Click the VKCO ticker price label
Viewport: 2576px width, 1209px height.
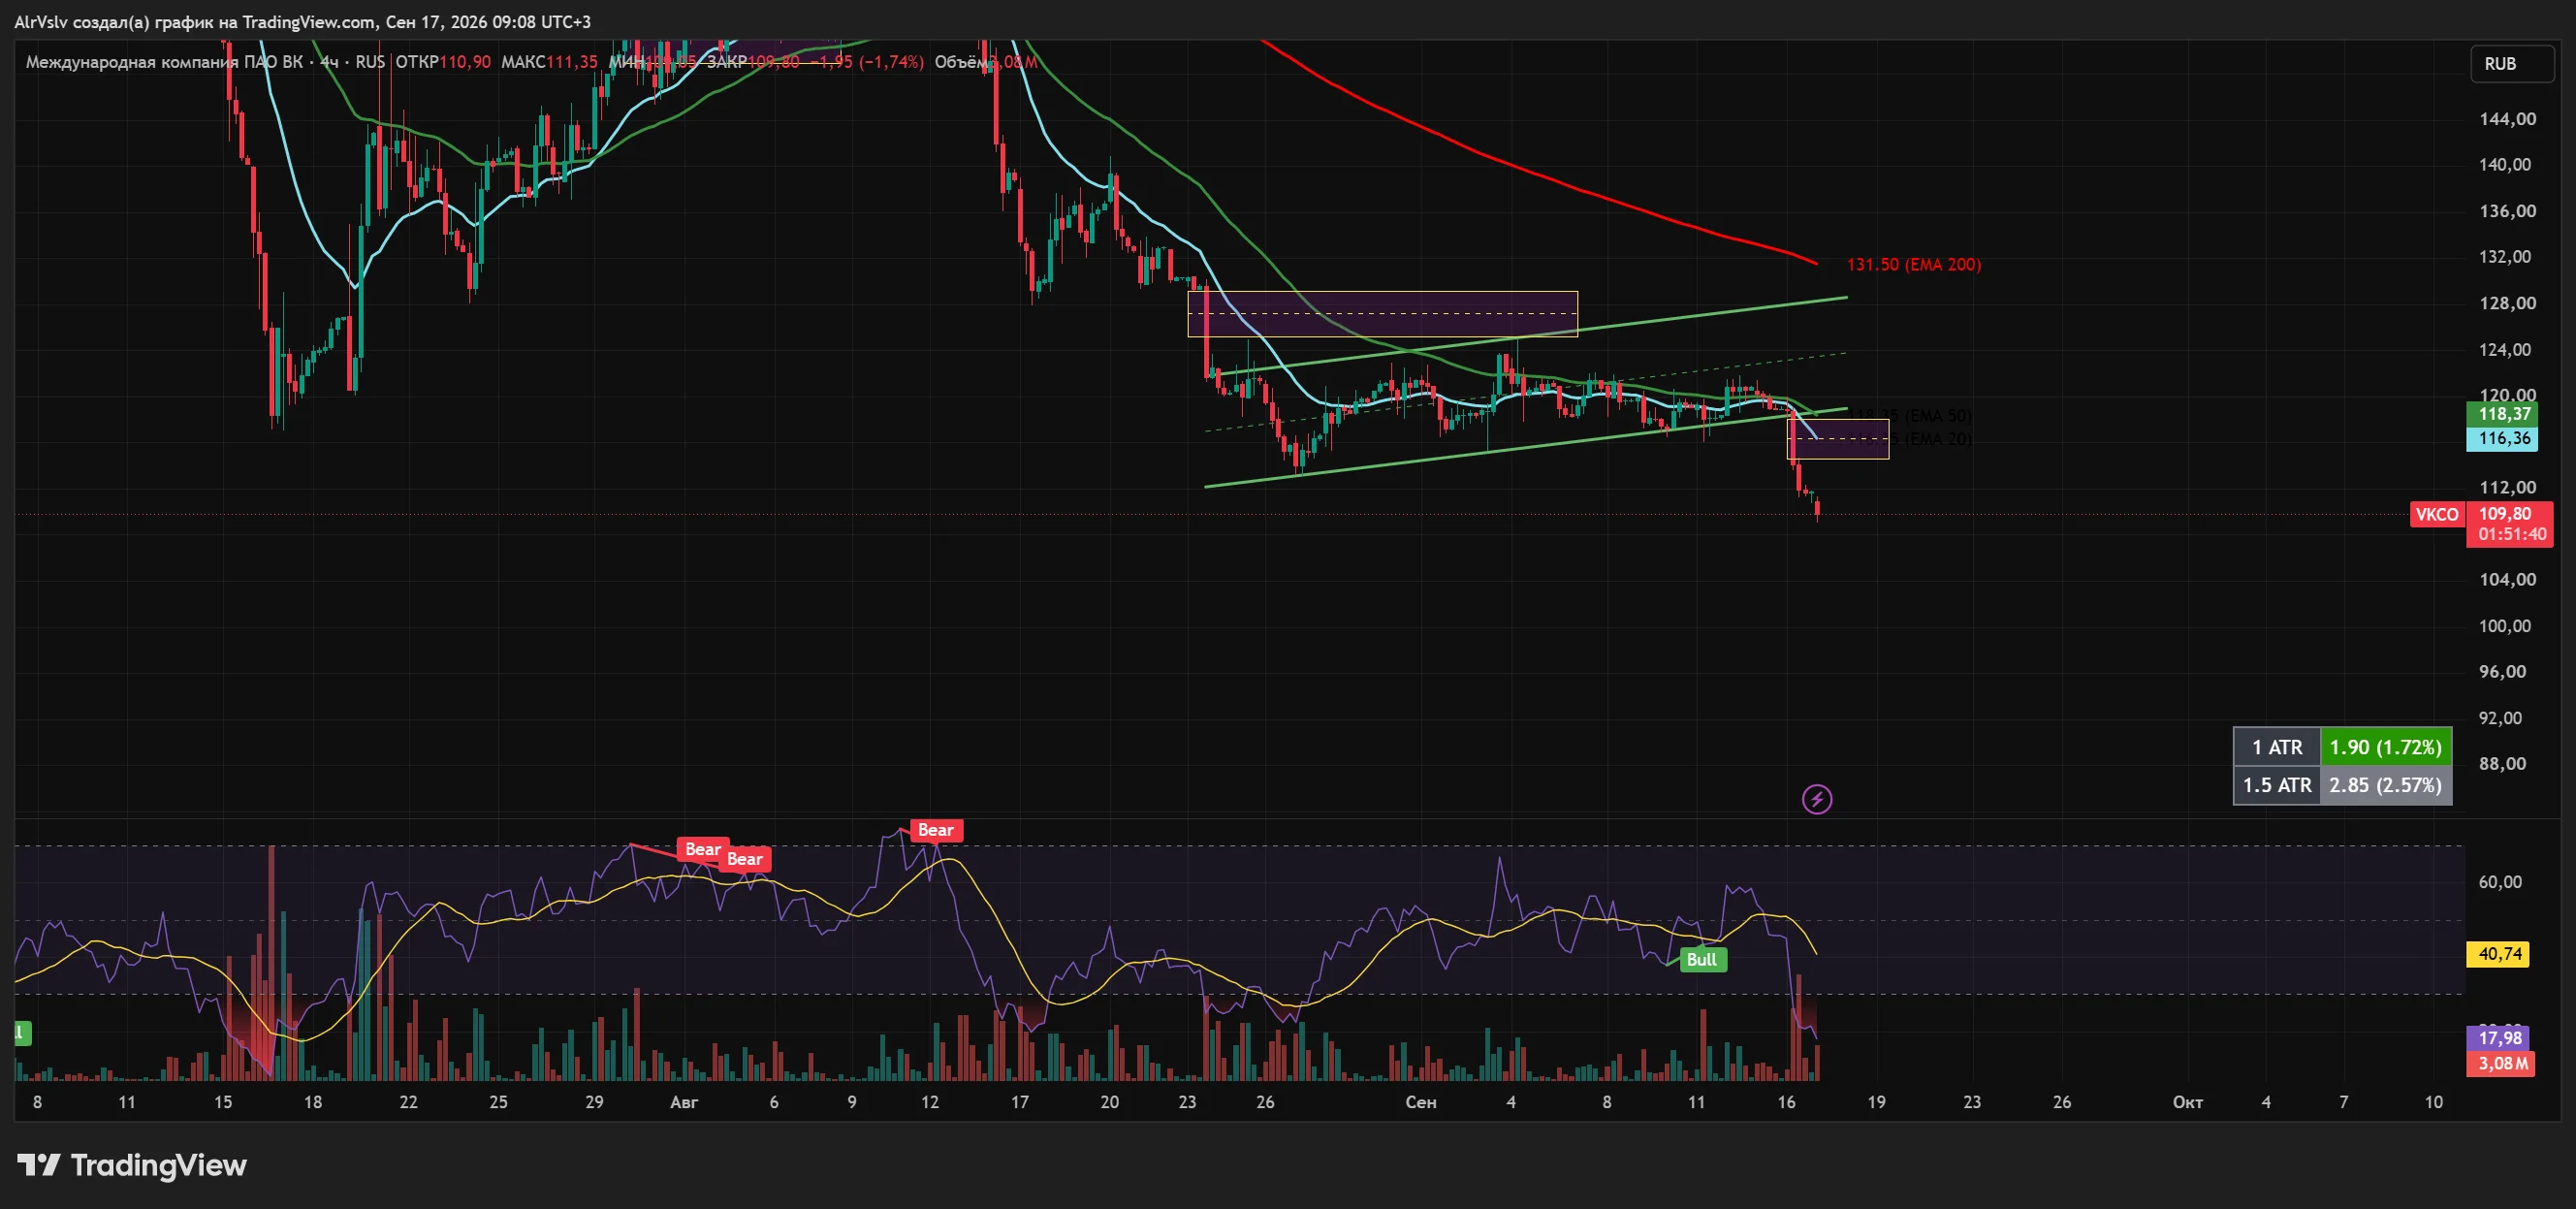point(2436,514)
